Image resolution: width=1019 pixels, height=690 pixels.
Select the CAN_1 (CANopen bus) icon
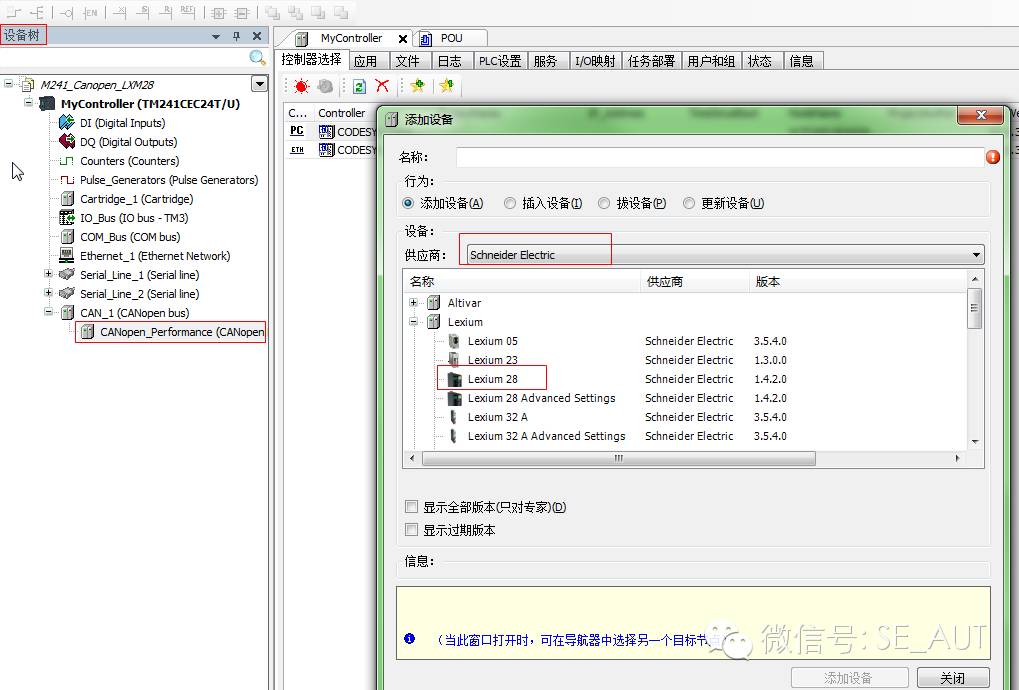click(x=67, y=313)
